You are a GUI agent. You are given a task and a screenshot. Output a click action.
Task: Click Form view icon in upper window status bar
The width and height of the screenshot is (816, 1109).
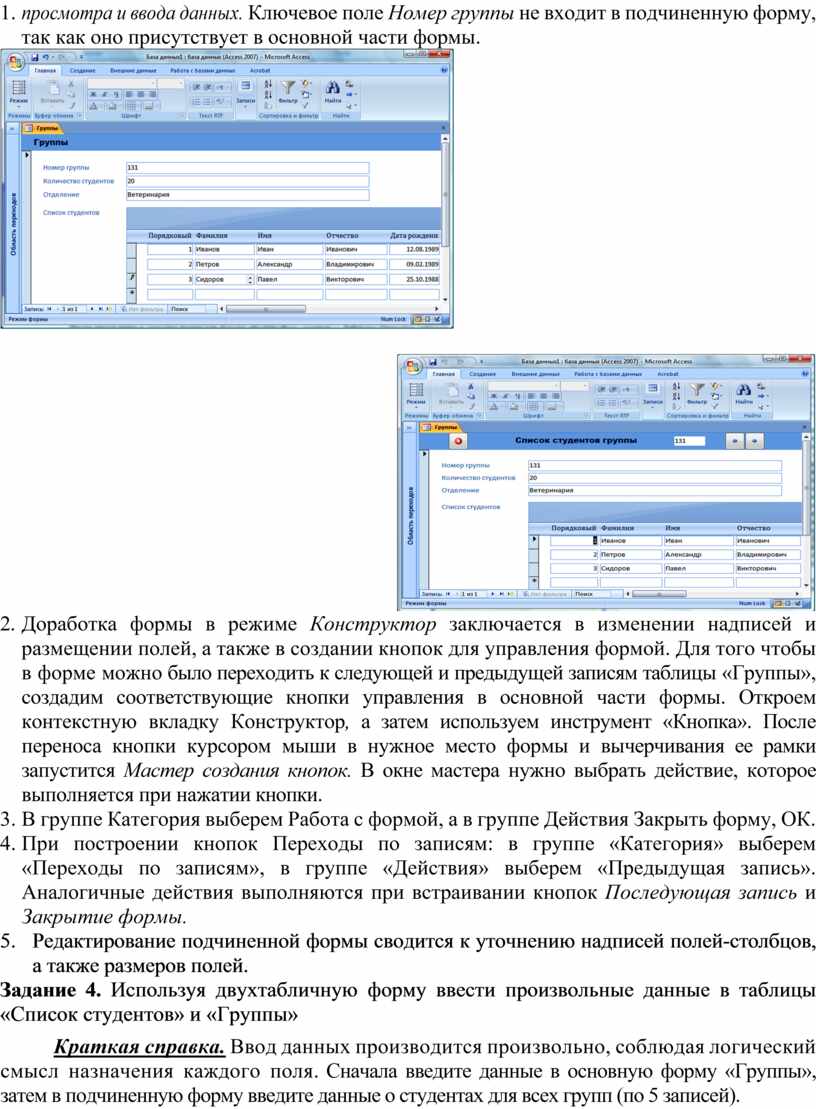tap(417, 320)
